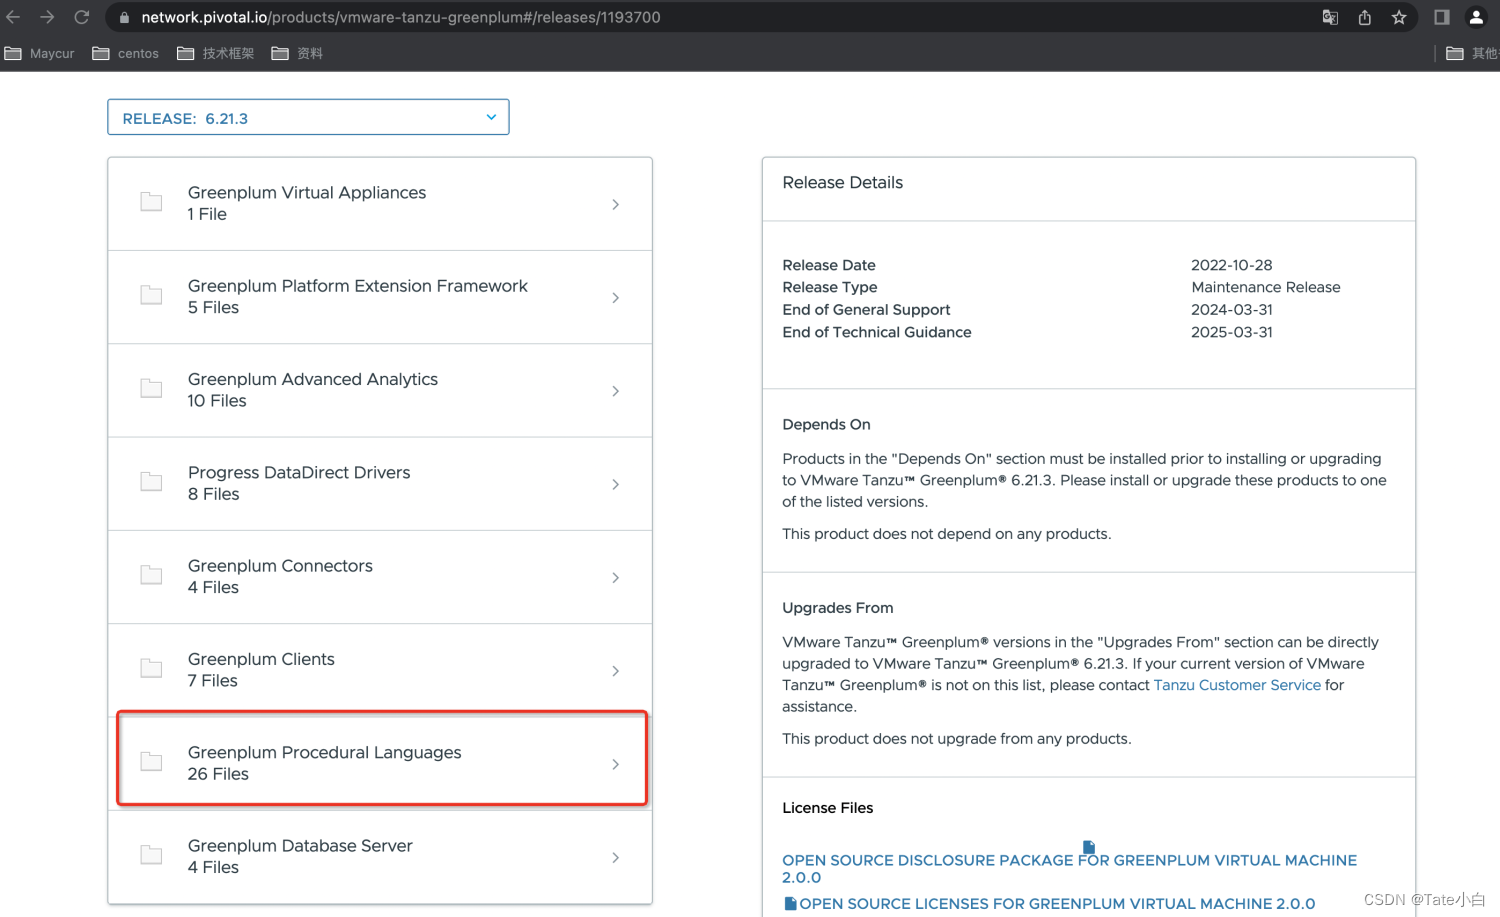Open the Open Source Licenses for Greenplum Virtual Machine link

(1057, 904)
